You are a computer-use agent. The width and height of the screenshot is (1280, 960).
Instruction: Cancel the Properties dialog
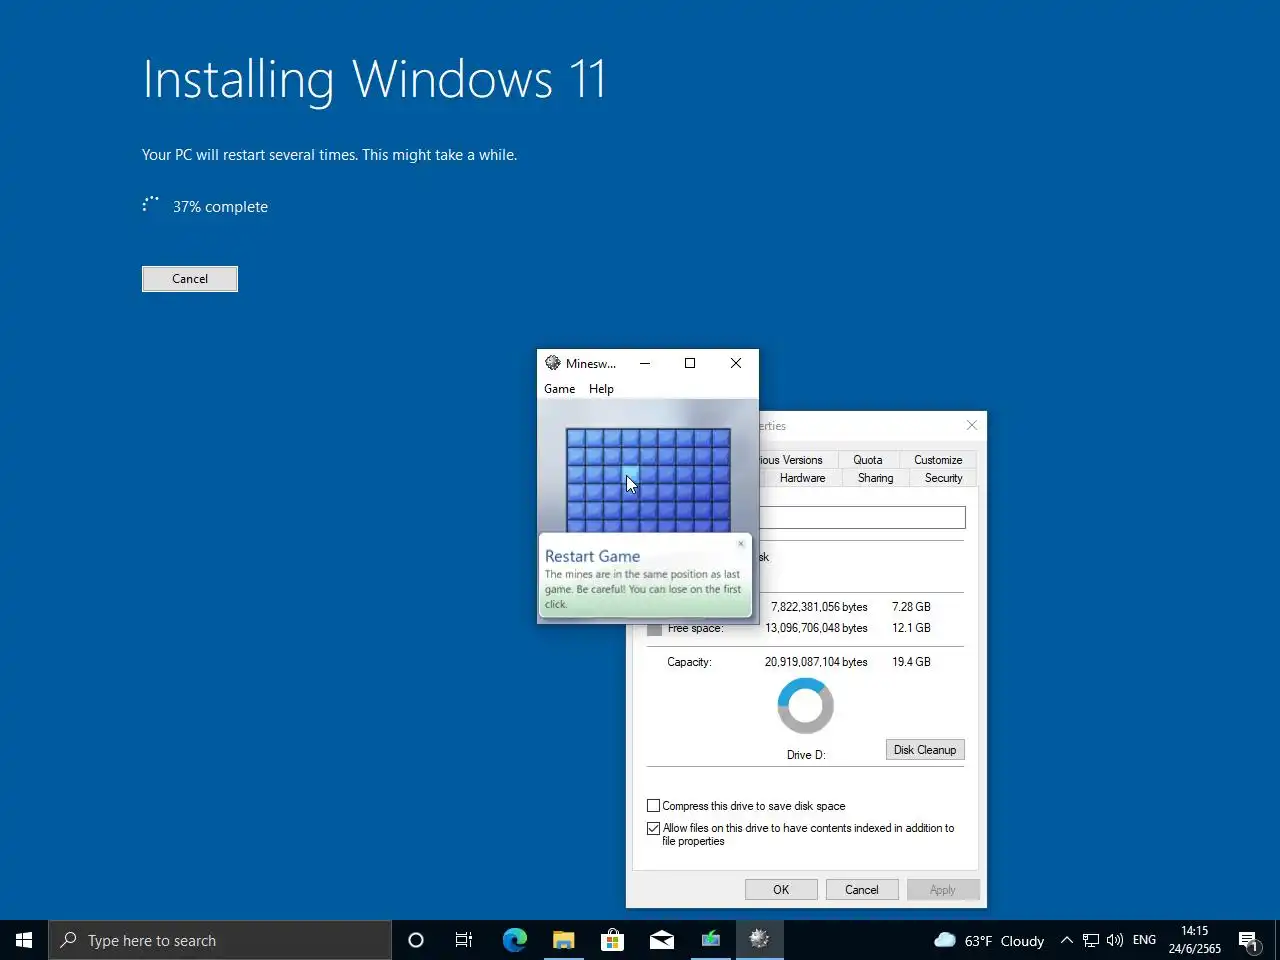862,890
